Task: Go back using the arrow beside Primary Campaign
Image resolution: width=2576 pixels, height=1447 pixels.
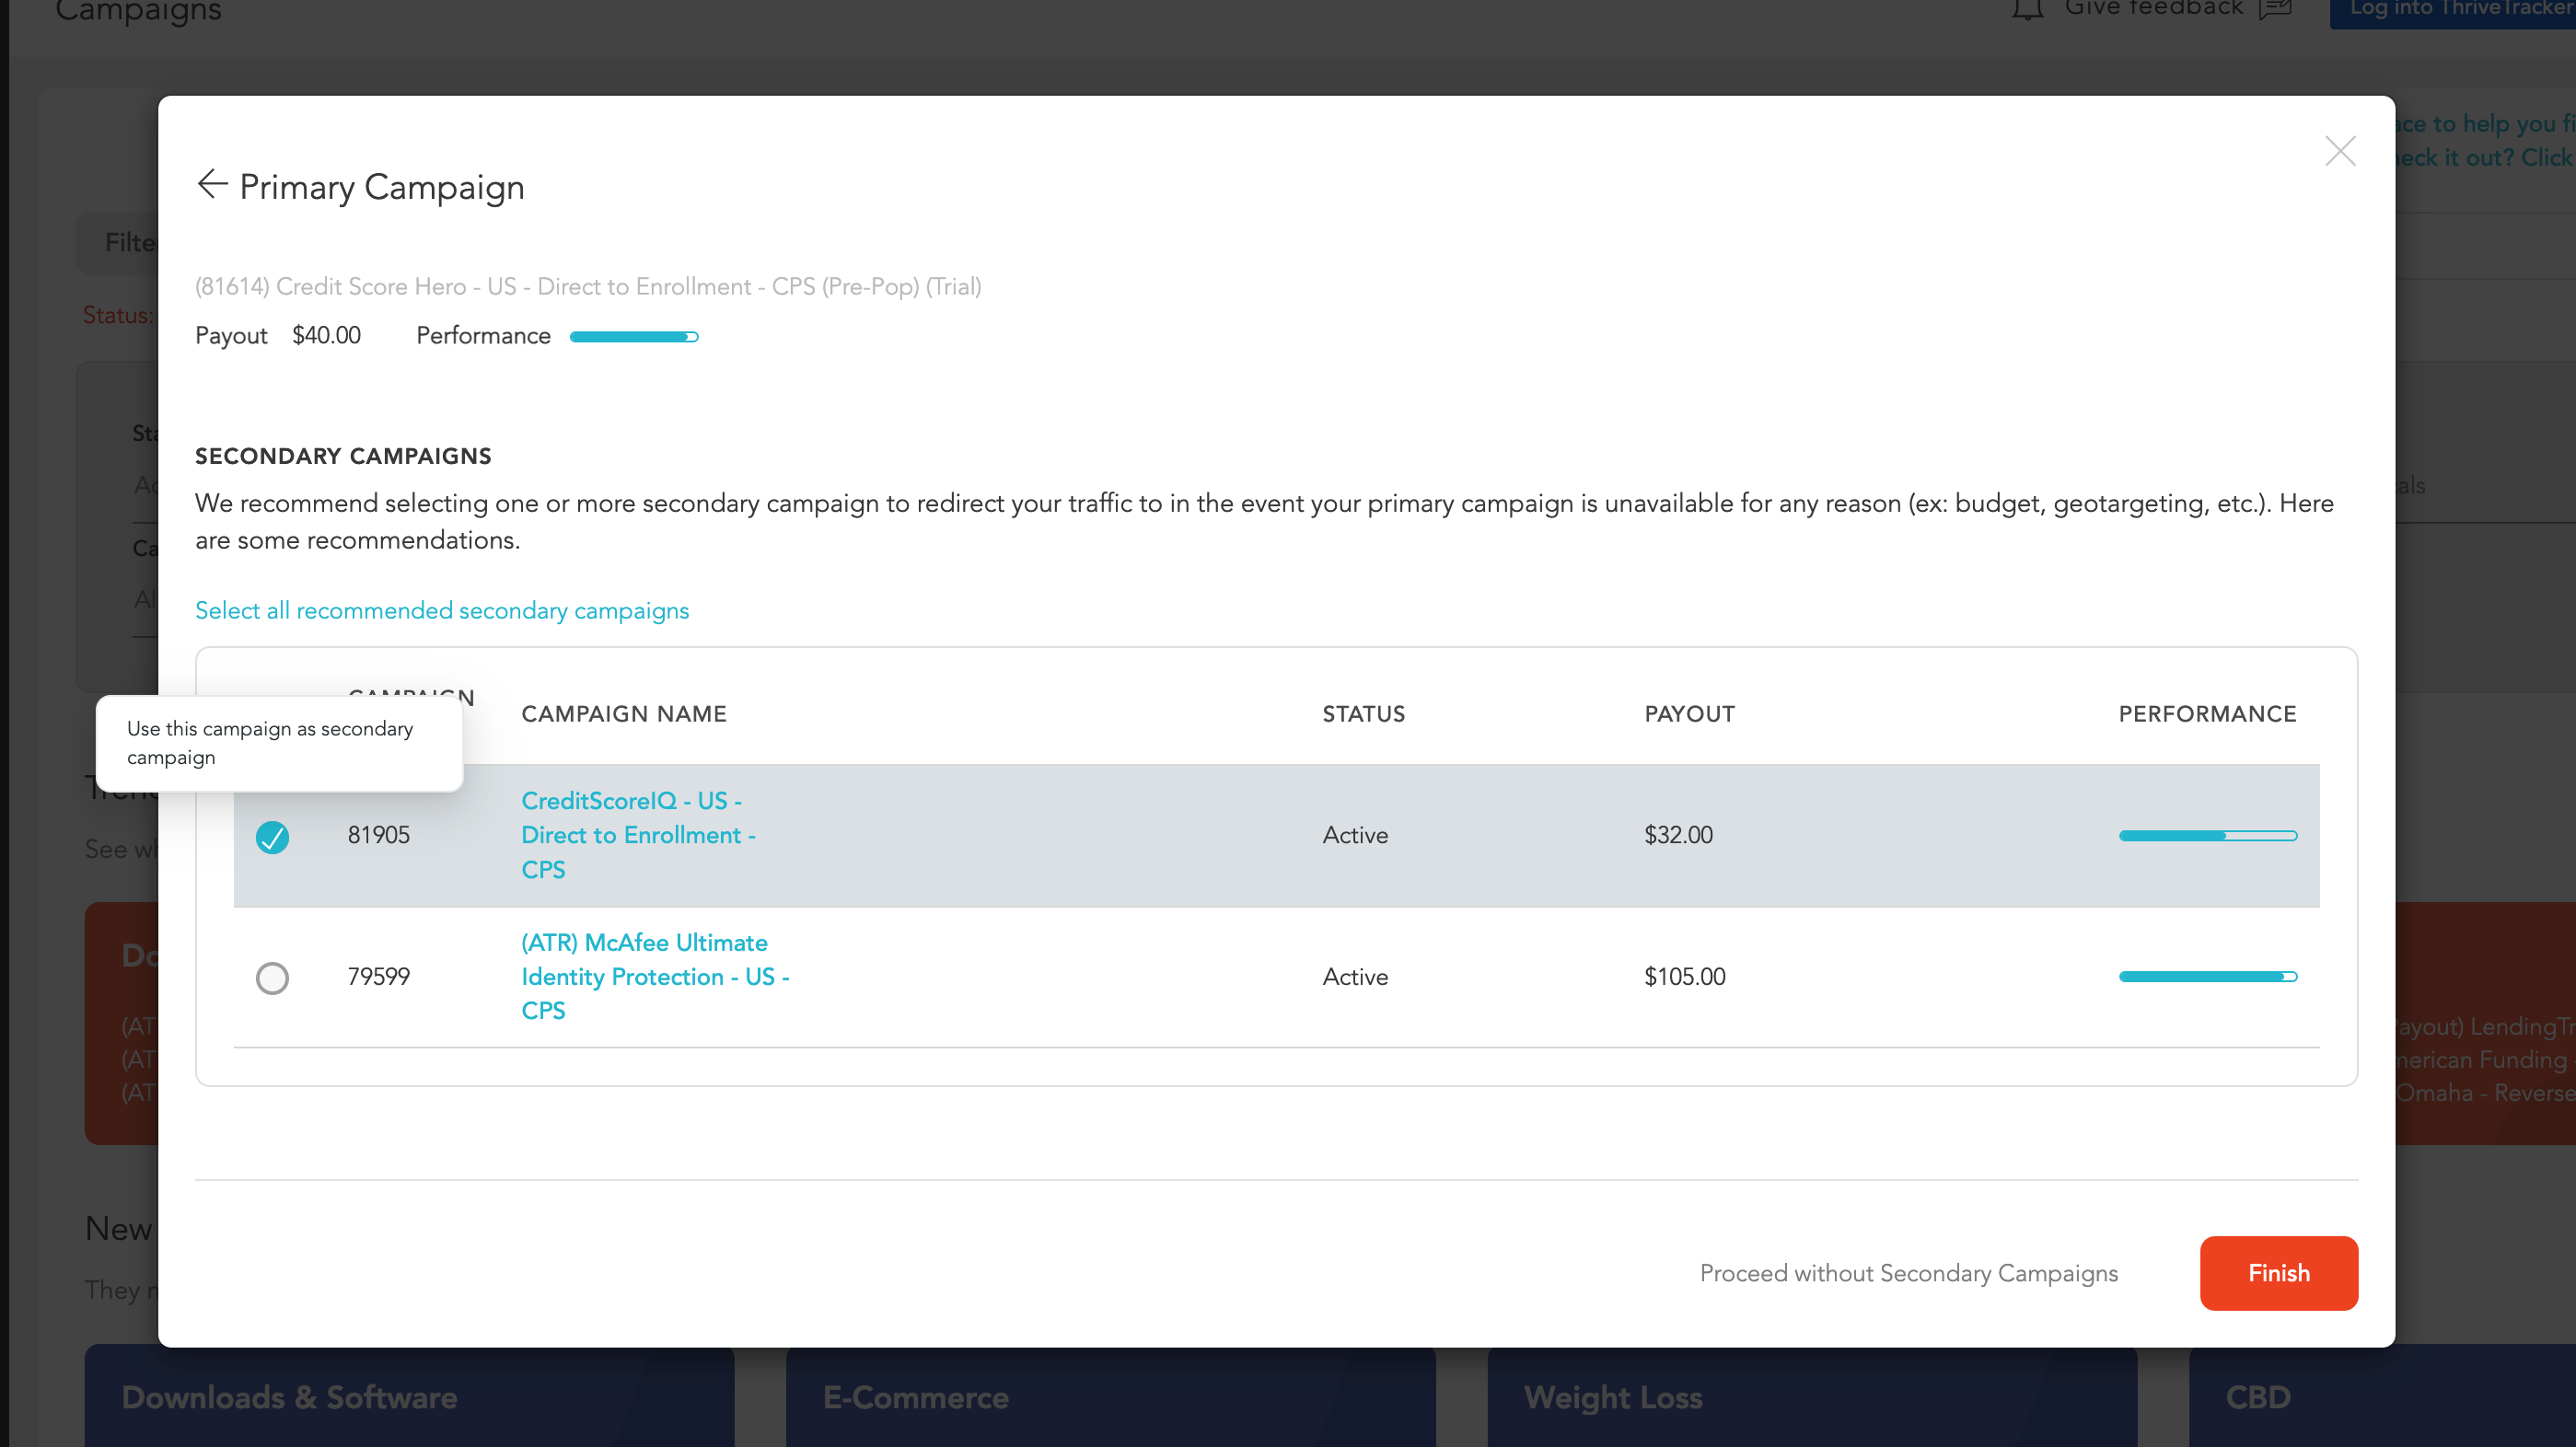Action: (212, 185)
